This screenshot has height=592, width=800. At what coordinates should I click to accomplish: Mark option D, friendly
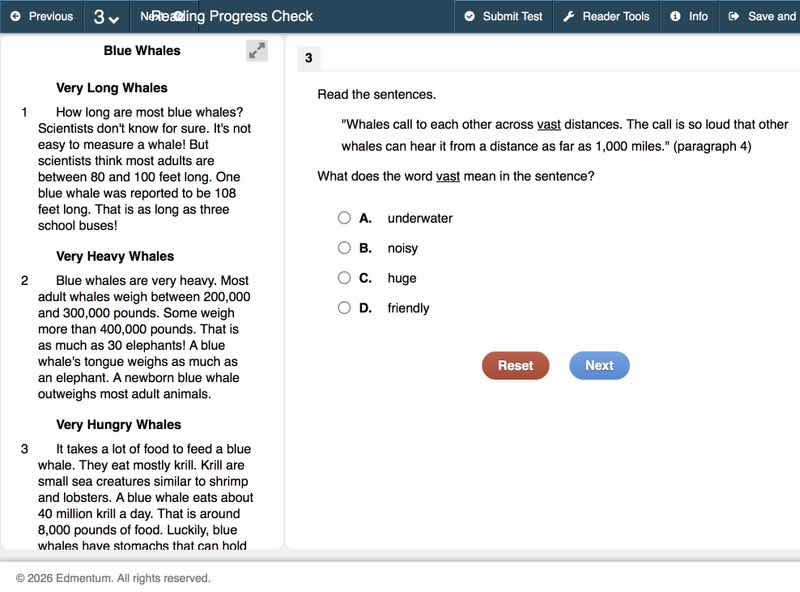click(x=344, y=308)
